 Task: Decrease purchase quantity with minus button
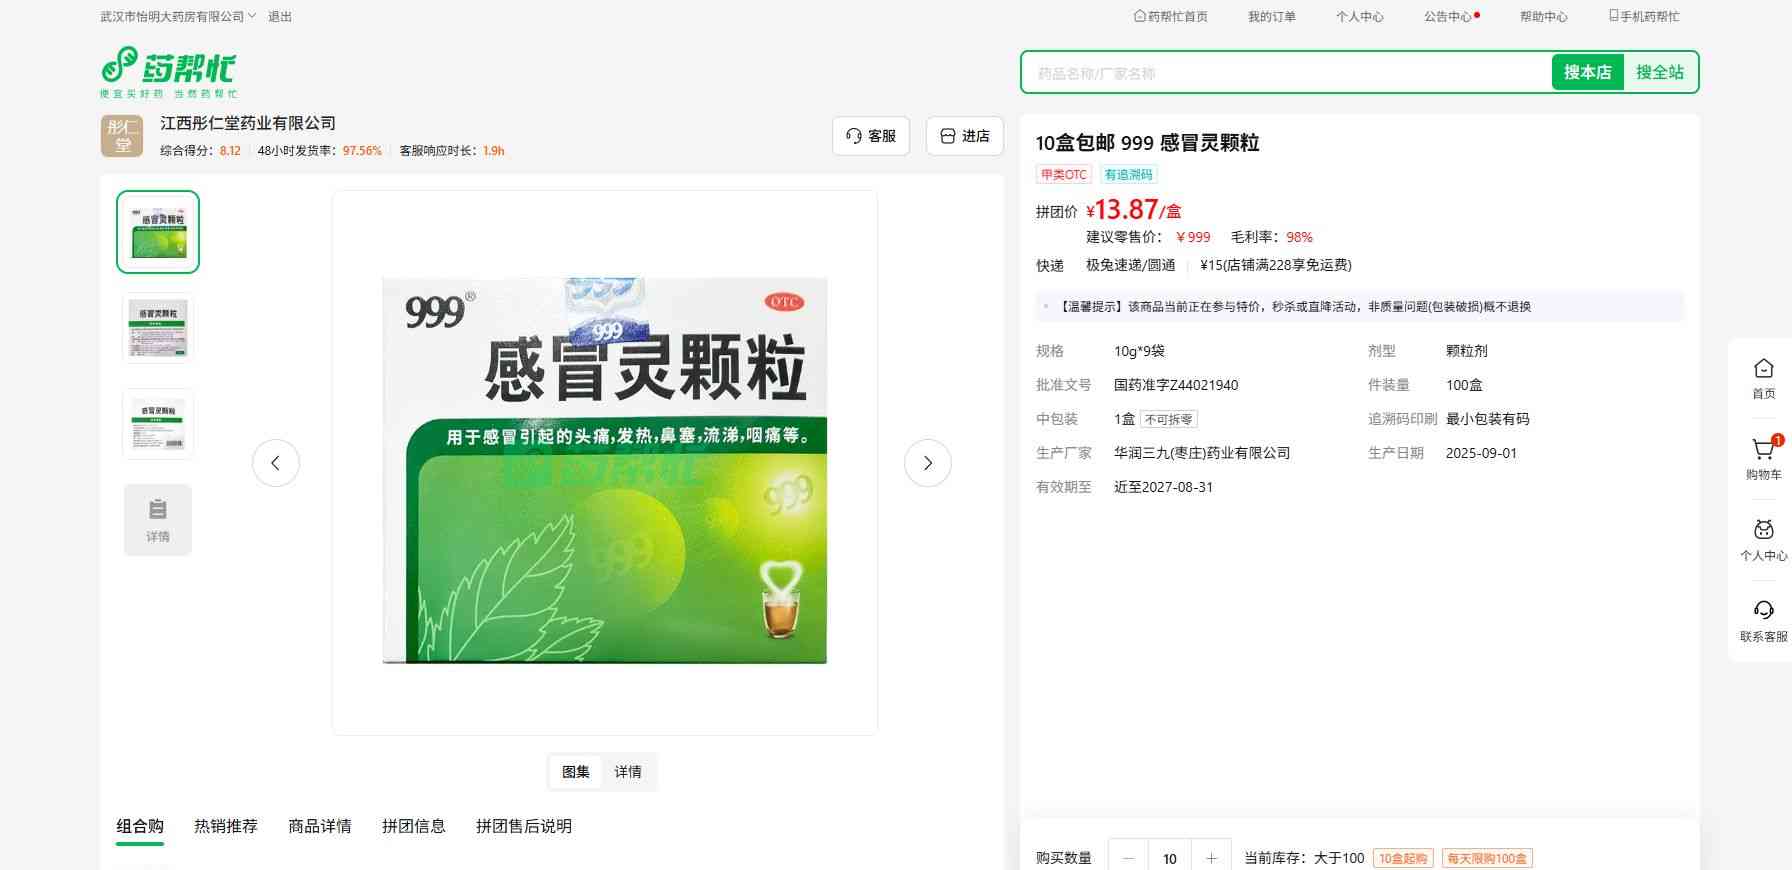pos(1129,858)
